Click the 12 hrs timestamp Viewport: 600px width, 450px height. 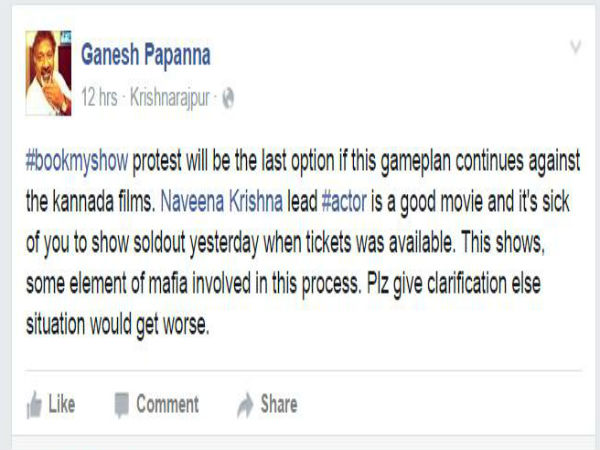[99, 97]
